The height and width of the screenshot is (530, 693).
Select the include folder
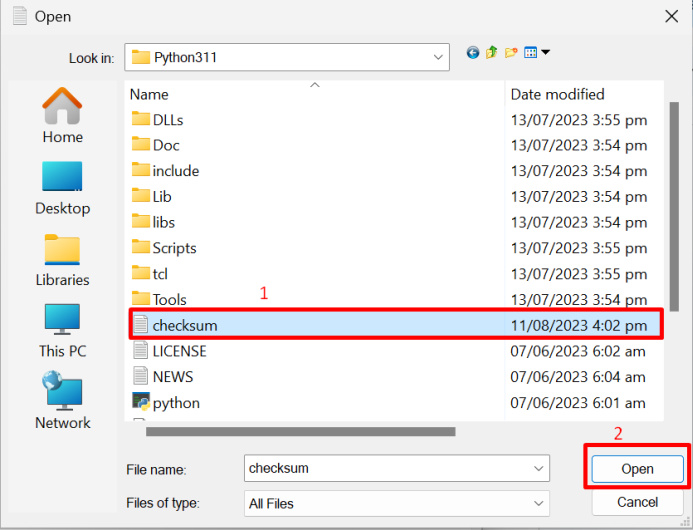(x=165, y=171)
